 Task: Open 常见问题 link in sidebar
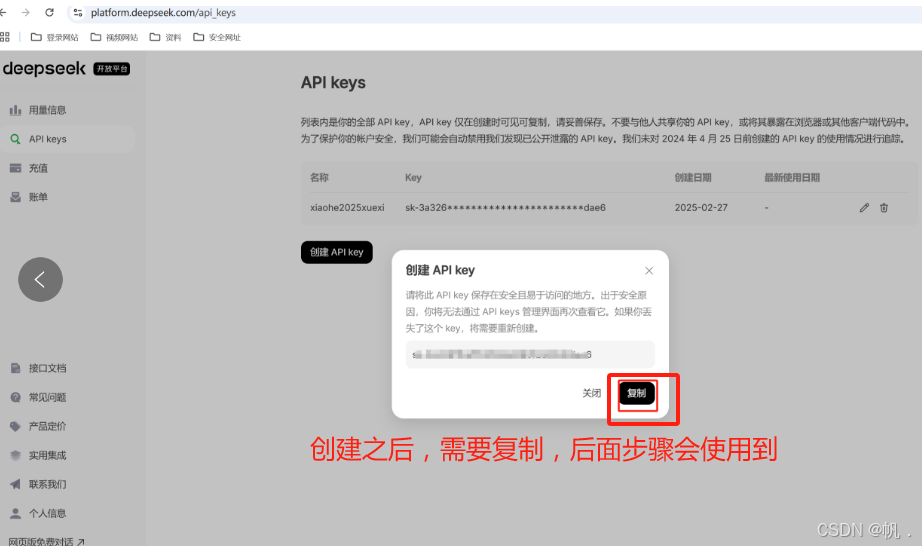point(47,397)
